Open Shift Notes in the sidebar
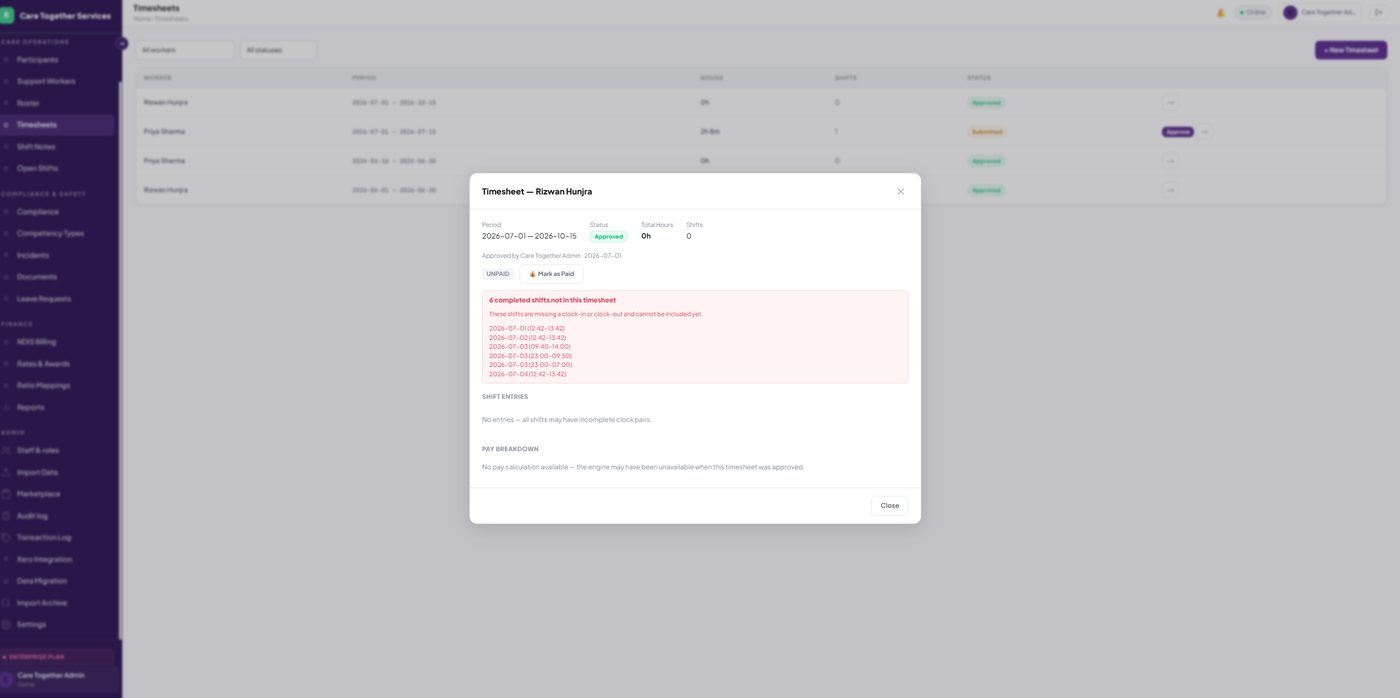1400x698 pixels. 58,147
